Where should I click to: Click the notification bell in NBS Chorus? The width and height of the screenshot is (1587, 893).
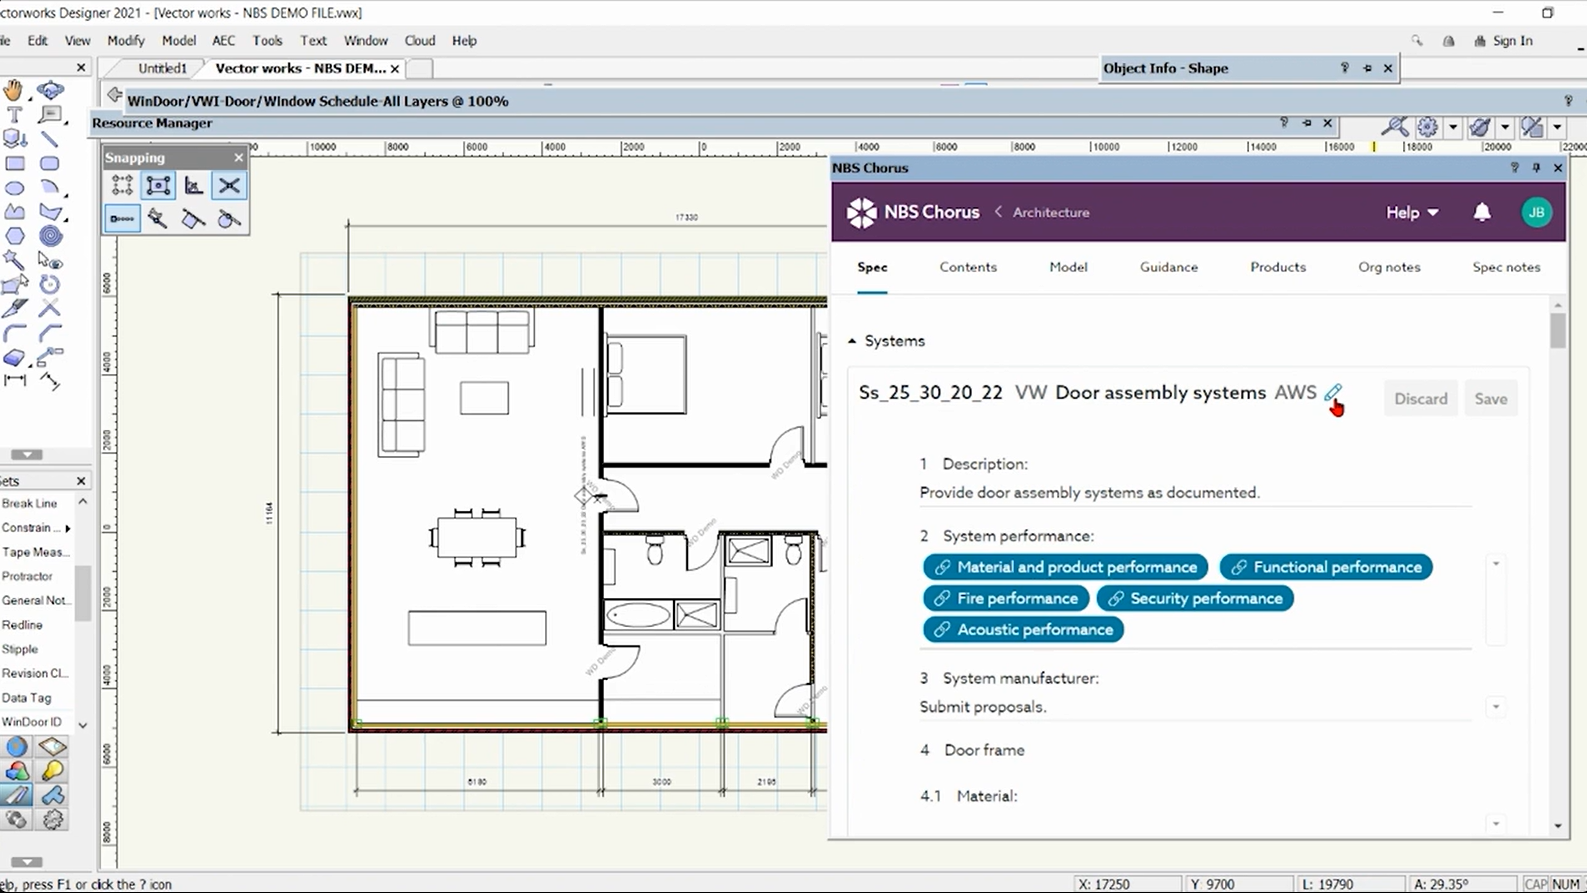coord(1481,212)
